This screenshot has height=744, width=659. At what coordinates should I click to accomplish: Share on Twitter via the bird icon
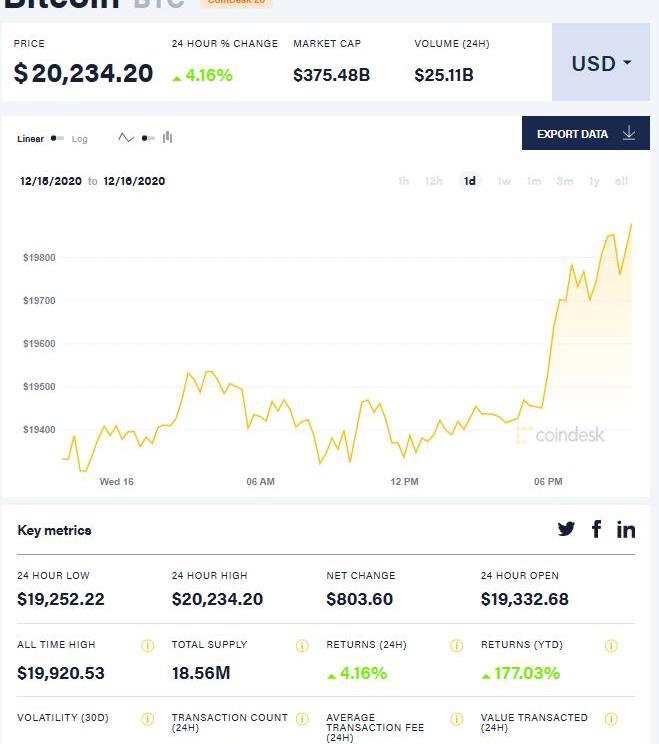(566, 529)
